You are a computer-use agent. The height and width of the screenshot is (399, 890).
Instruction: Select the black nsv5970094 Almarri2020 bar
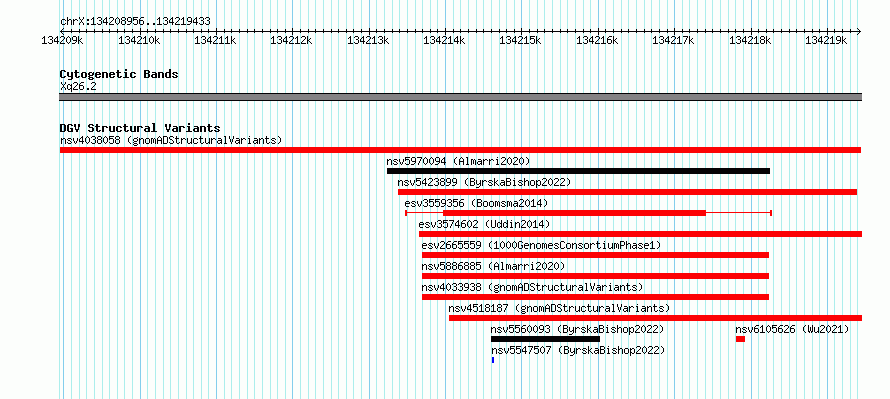(578, 171)
